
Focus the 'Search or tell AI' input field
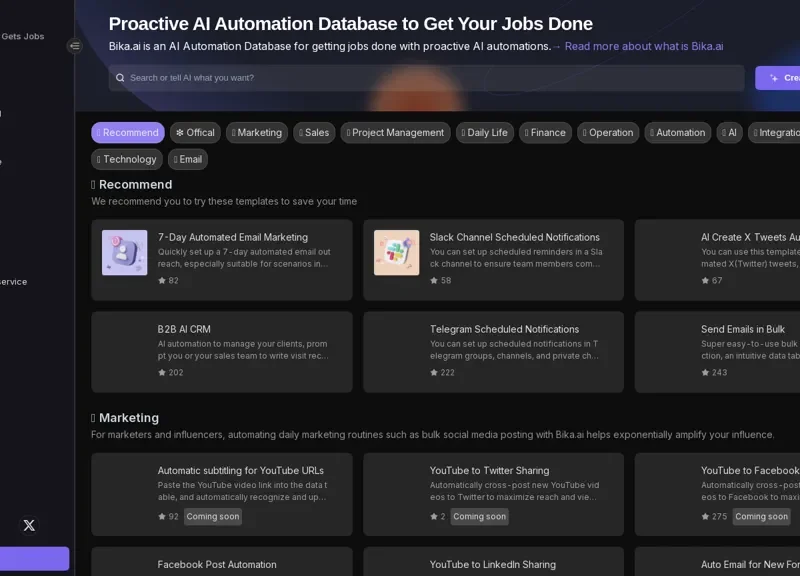(430, 78)
